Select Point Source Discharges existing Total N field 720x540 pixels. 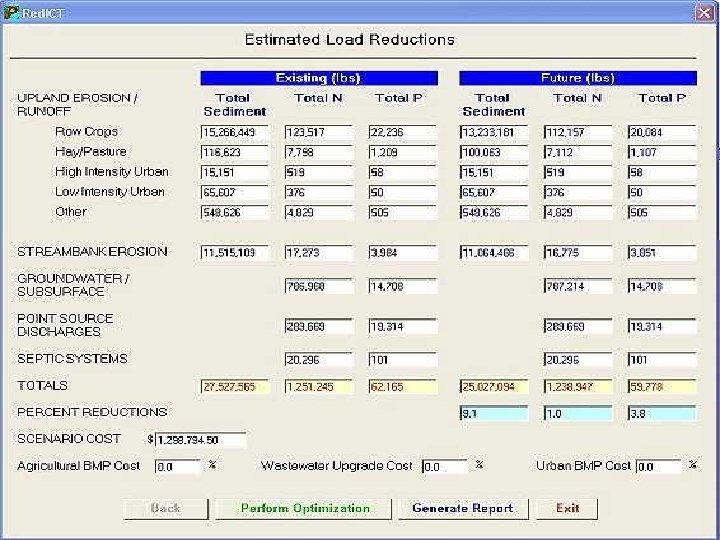coord(318,326)
